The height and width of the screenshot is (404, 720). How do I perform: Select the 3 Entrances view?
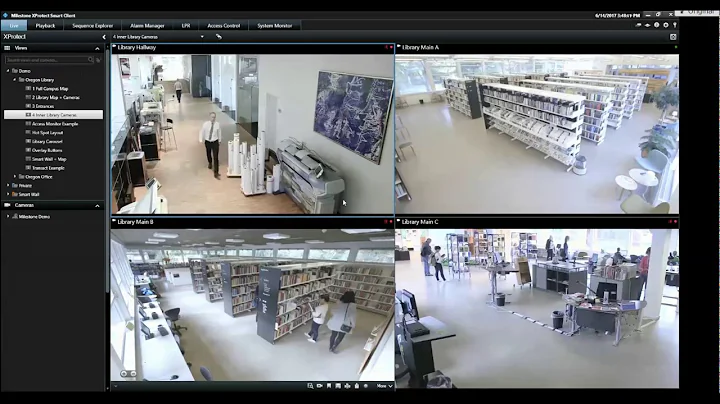(43, 106)
